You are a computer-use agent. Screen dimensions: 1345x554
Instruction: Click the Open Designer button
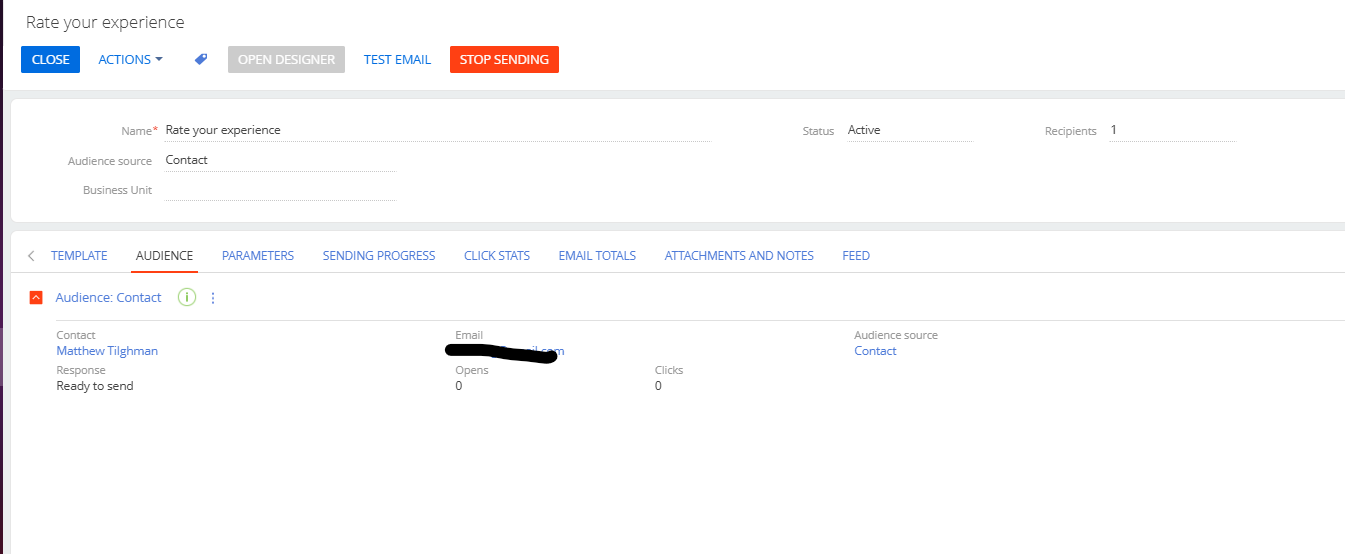tap(286, 60)
